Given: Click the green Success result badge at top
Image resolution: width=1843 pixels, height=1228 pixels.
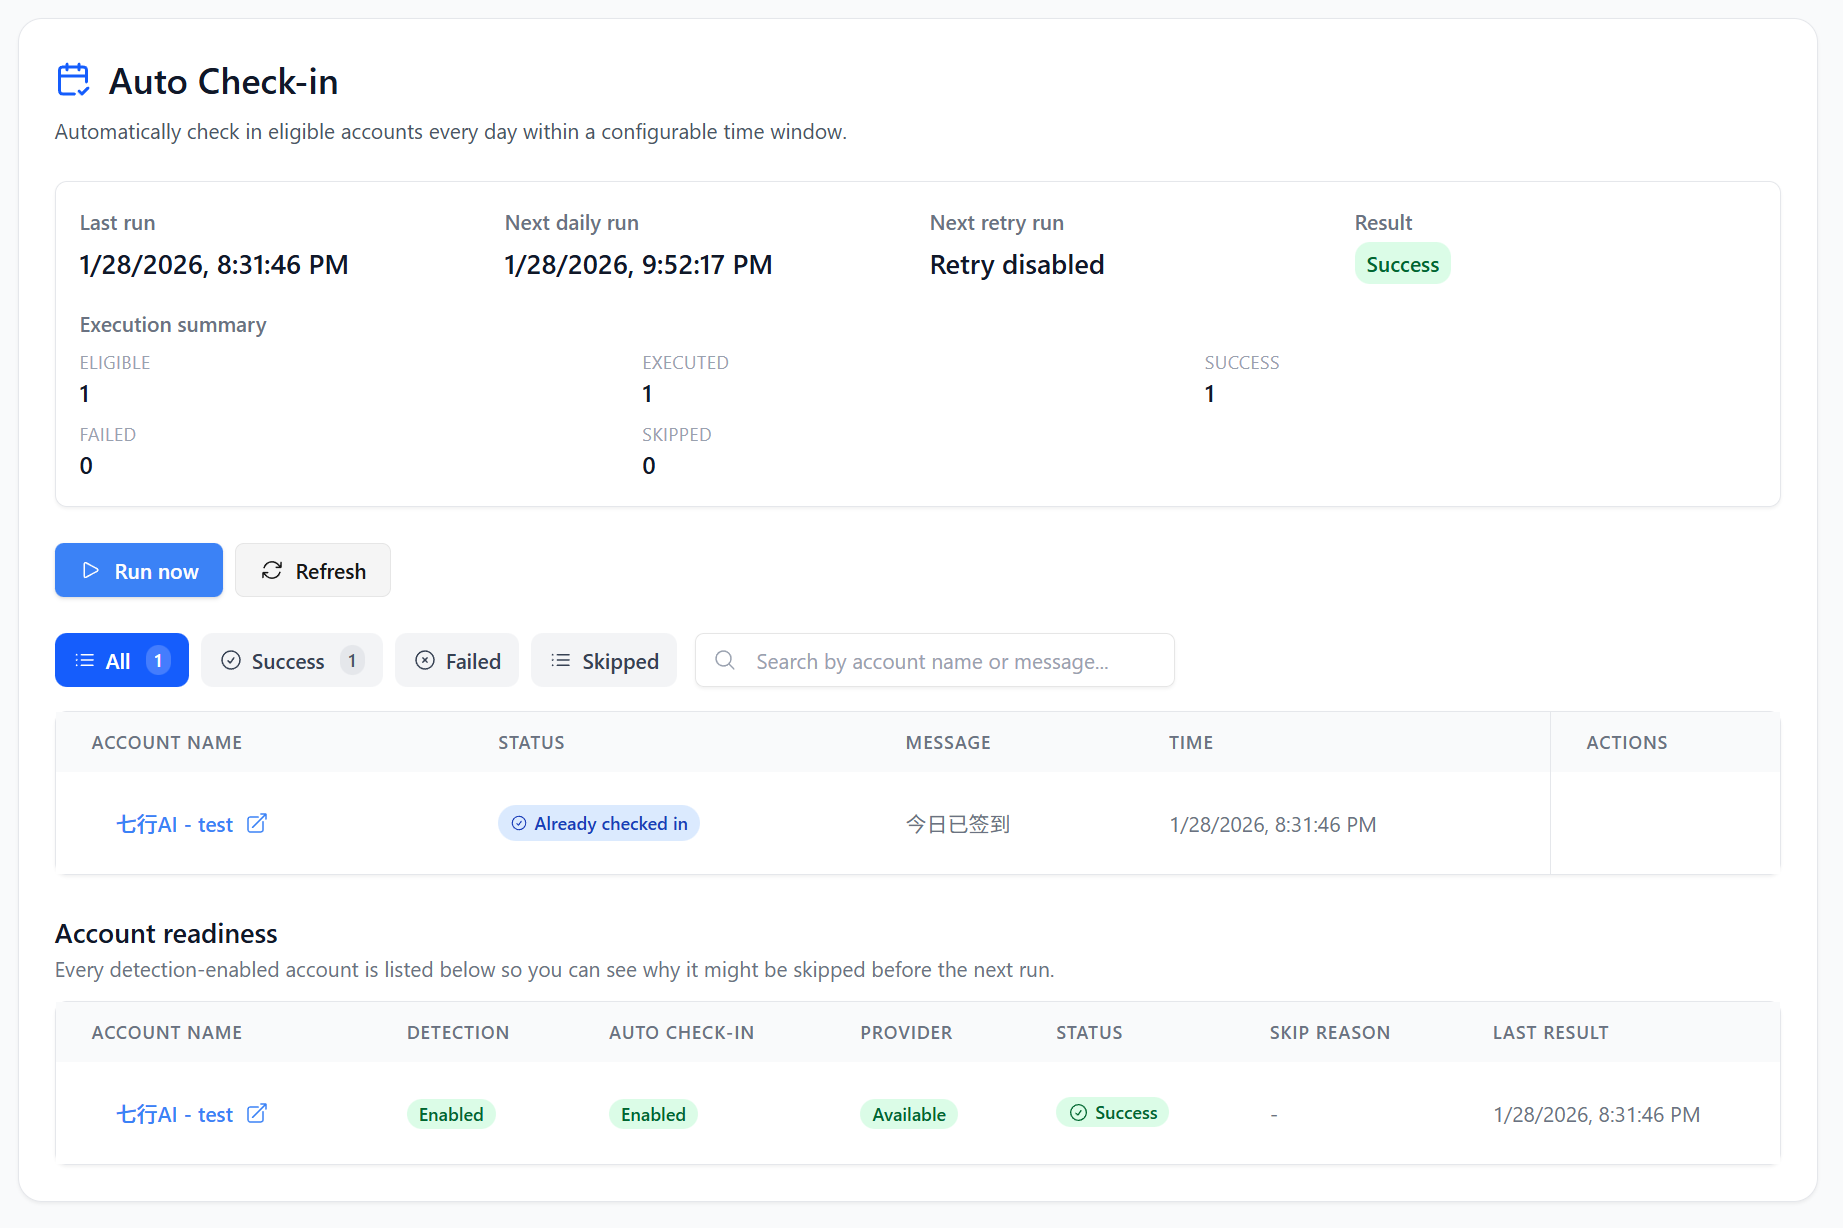Looking at the screenshot, I should [x=1403, y=264].
